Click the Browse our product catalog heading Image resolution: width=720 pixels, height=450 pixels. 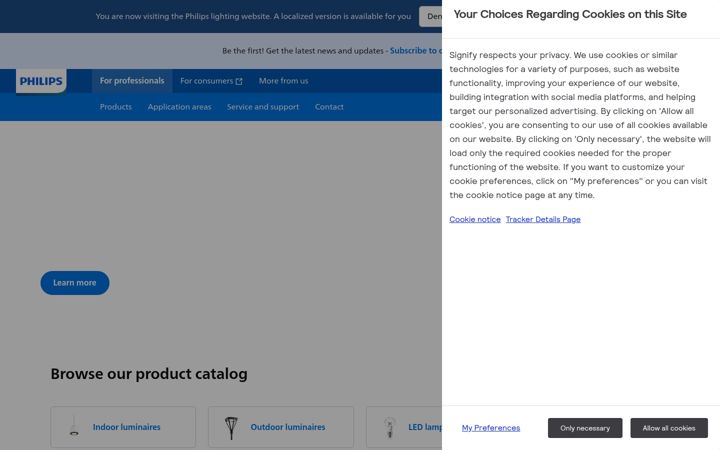pos(149,374)
